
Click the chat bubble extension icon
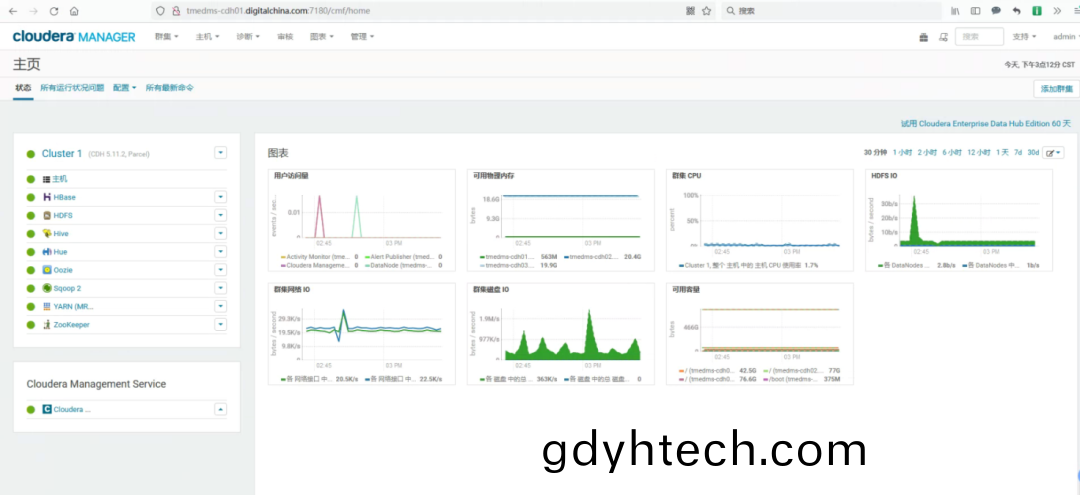tap(996, 11)
